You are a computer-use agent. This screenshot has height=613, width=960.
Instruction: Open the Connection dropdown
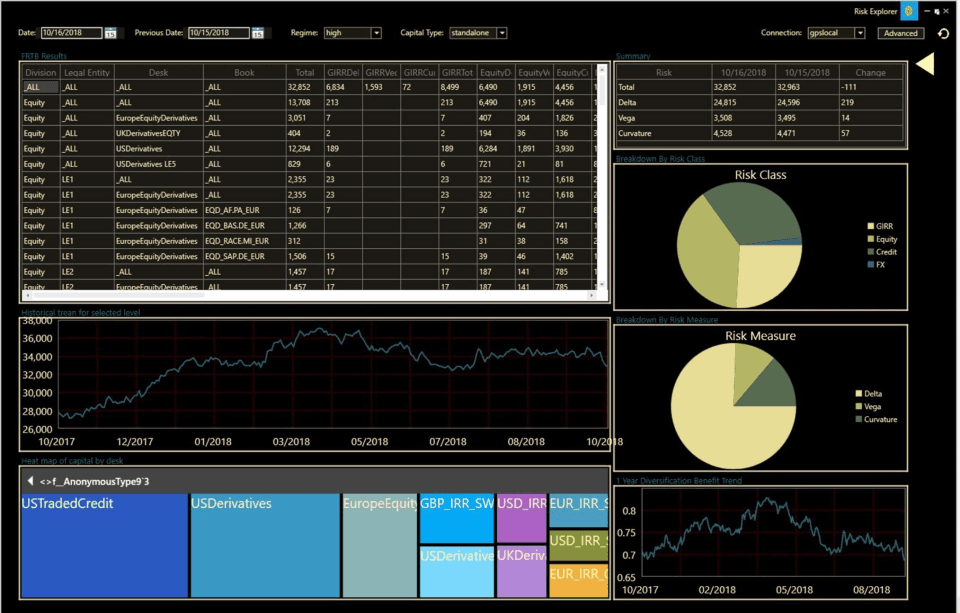click(860, 33)
